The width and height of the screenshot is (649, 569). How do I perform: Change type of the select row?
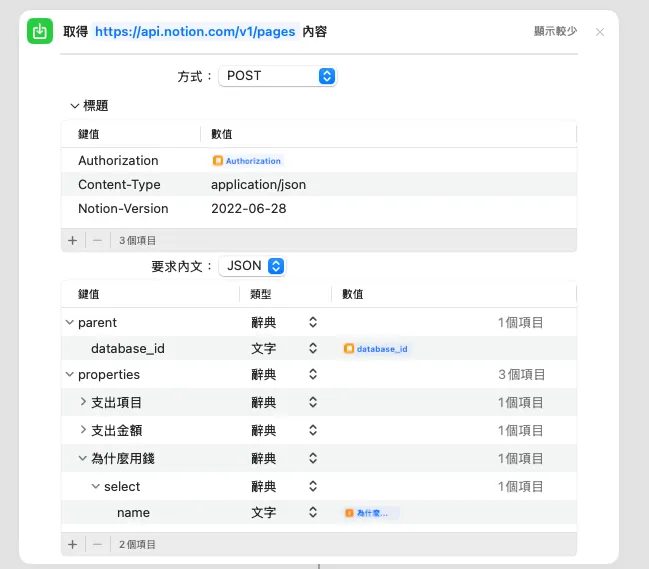coord(313,486)
